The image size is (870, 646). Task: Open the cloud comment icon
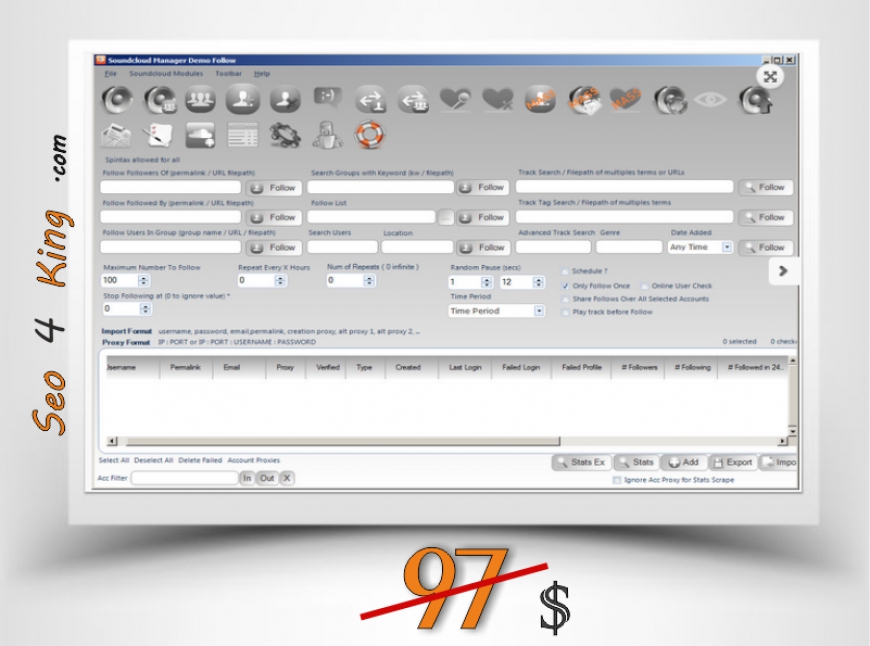coord(200,135)
